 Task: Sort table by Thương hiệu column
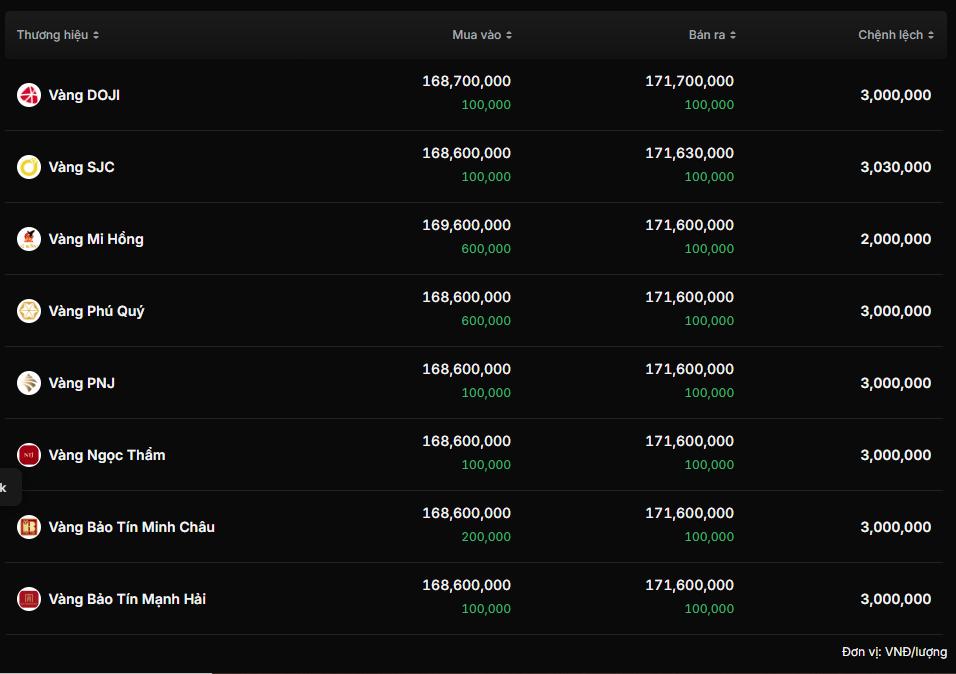coord(58,35)
